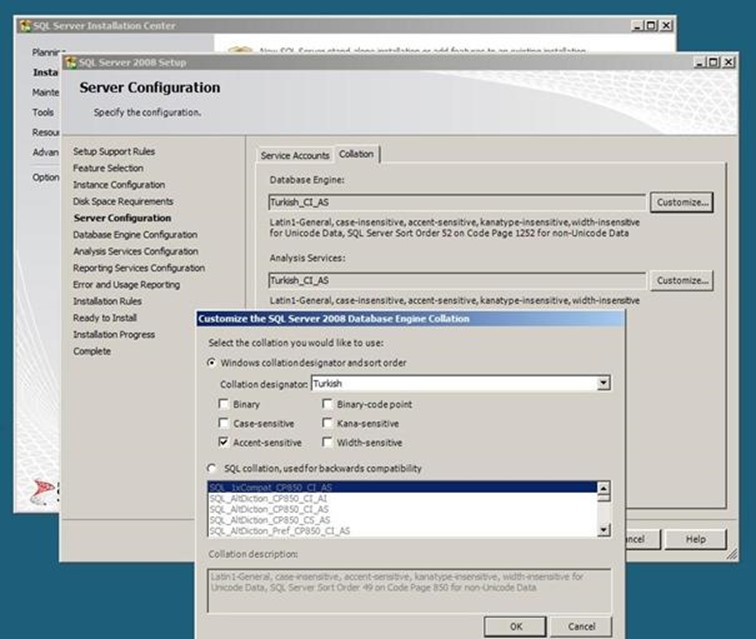Open Options in Installation Center sidebar
Image resolution: width=756 pixels, height=639 pixels.
[46, 177]
